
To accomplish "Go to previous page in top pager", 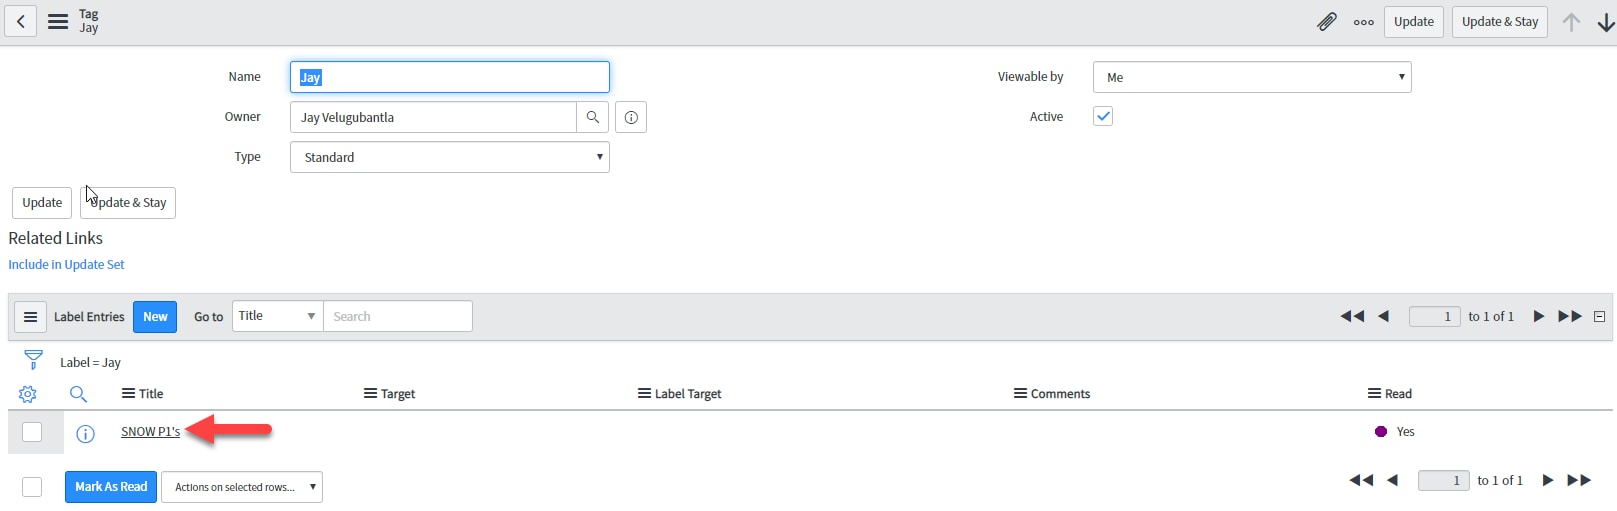I will [1384, 316].
